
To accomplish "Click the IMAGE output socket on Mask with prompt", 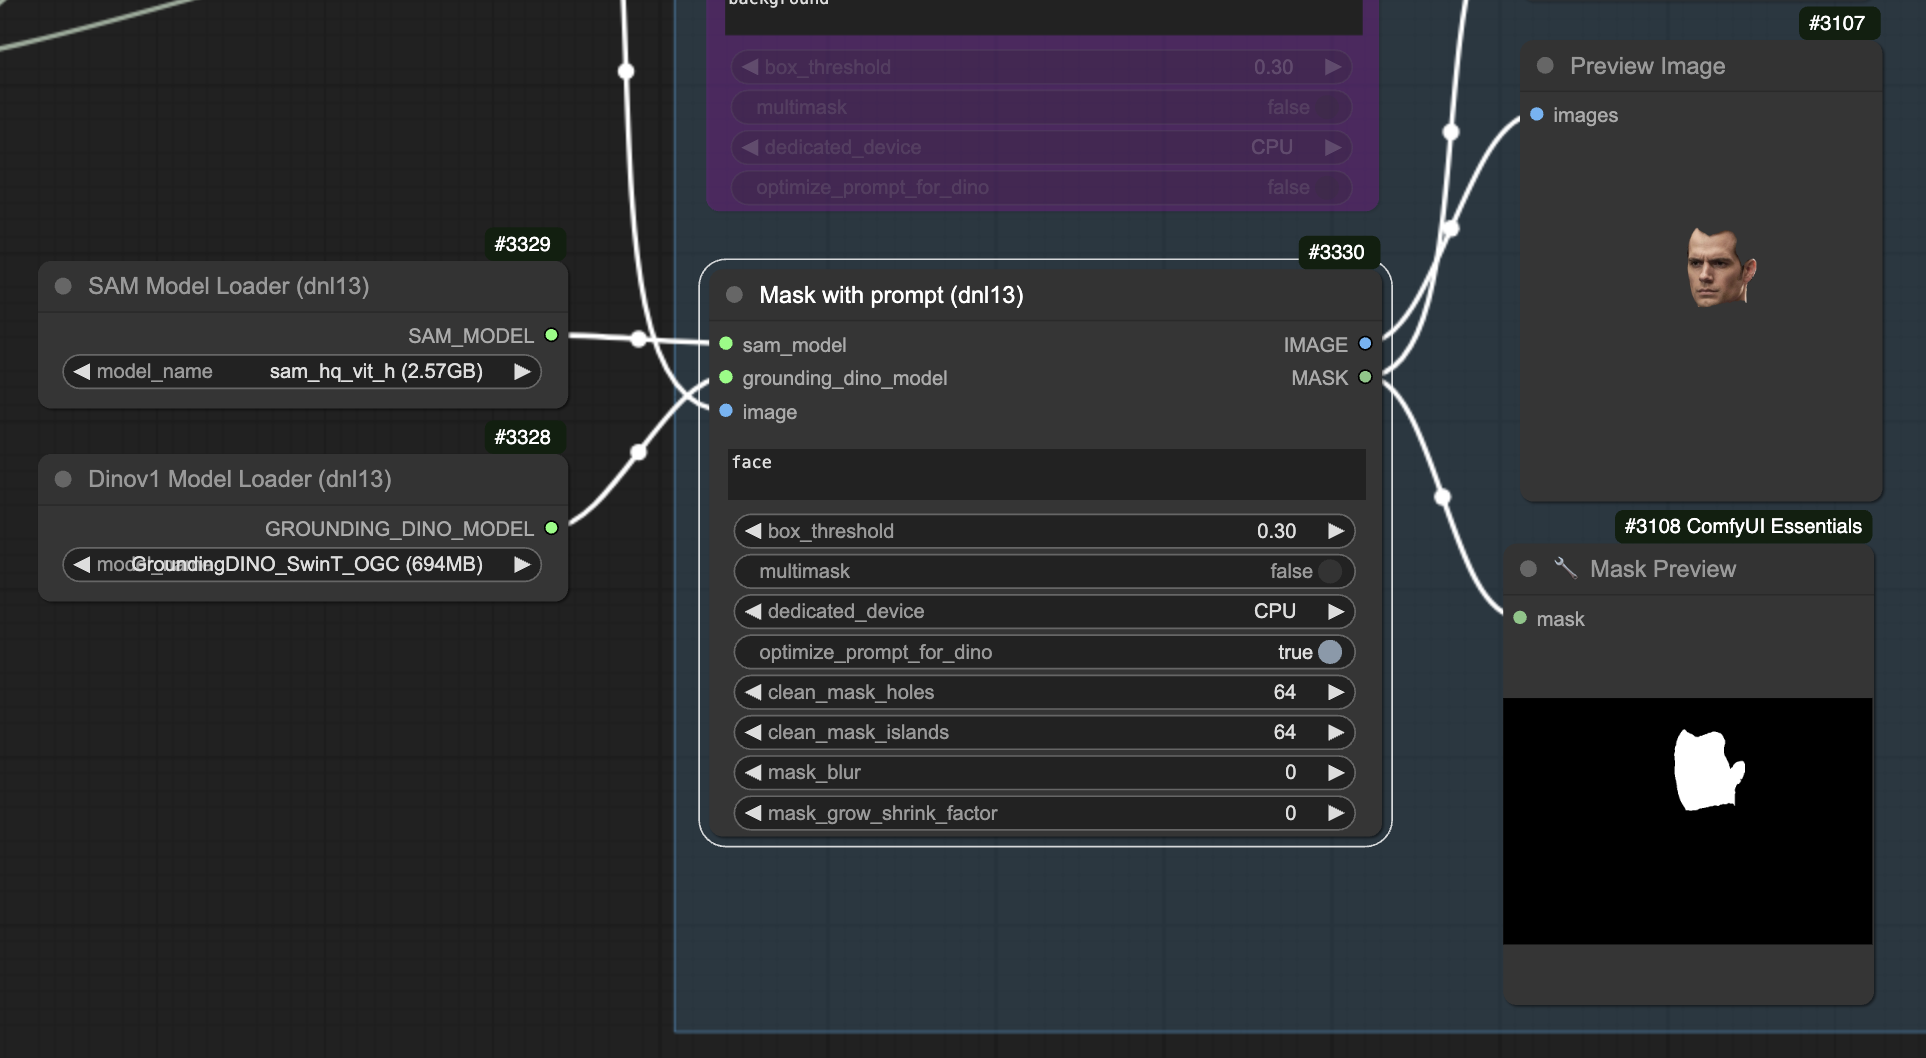I will (x=1366, y=344).
